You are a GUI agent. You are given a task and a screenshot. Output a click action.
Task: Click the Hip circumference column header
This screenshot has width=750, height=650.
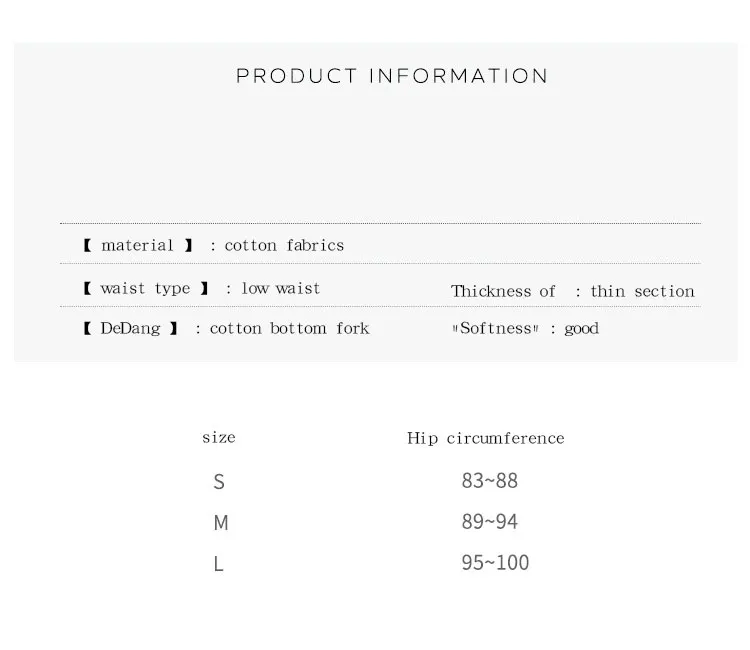click(x=485, y=438)
